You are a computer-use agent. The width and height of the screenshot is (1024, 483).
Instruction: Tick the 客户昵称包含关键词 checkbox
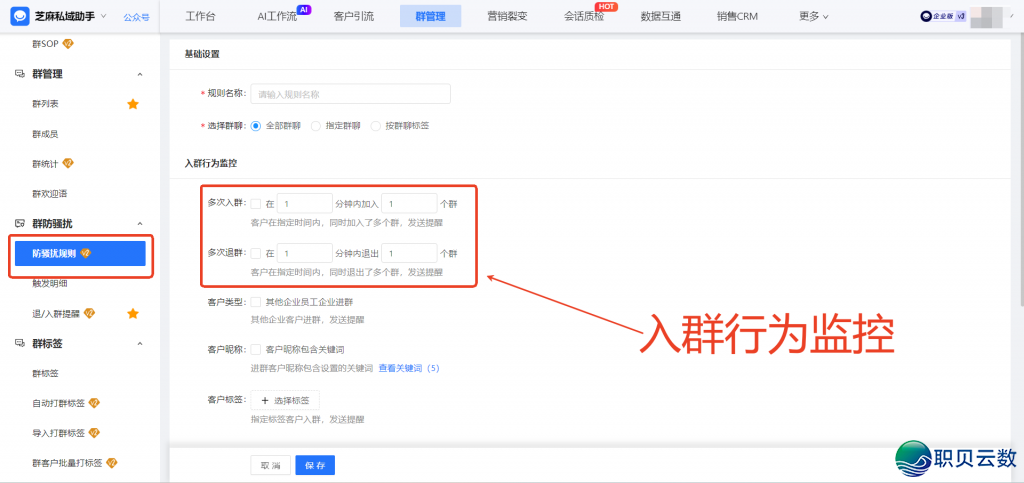click(x=256, y=350)
